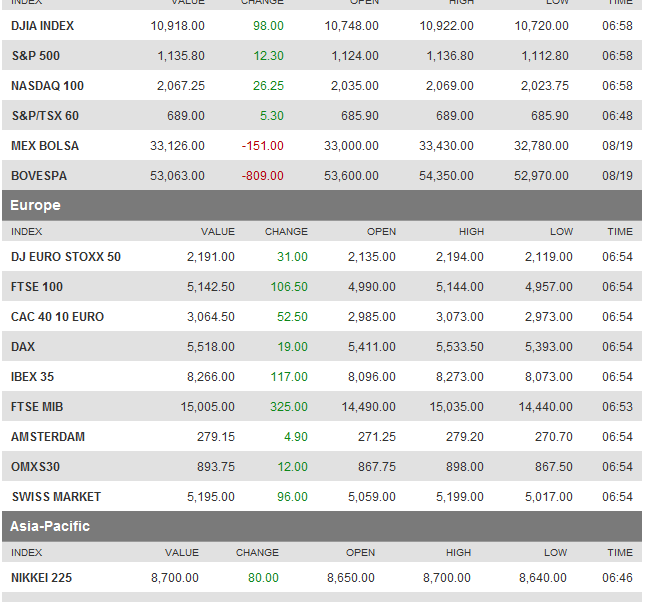Select the NIKKEI 225 index name
This screenshot has width=653, height=602.
(x=42, y=578)
